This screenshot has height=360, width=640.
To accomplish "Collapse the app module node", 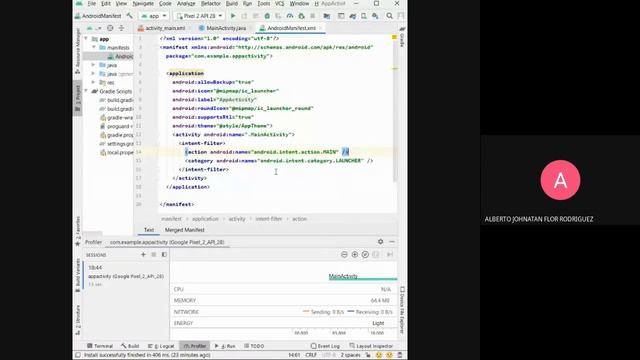I will click(x=86, y=39).
